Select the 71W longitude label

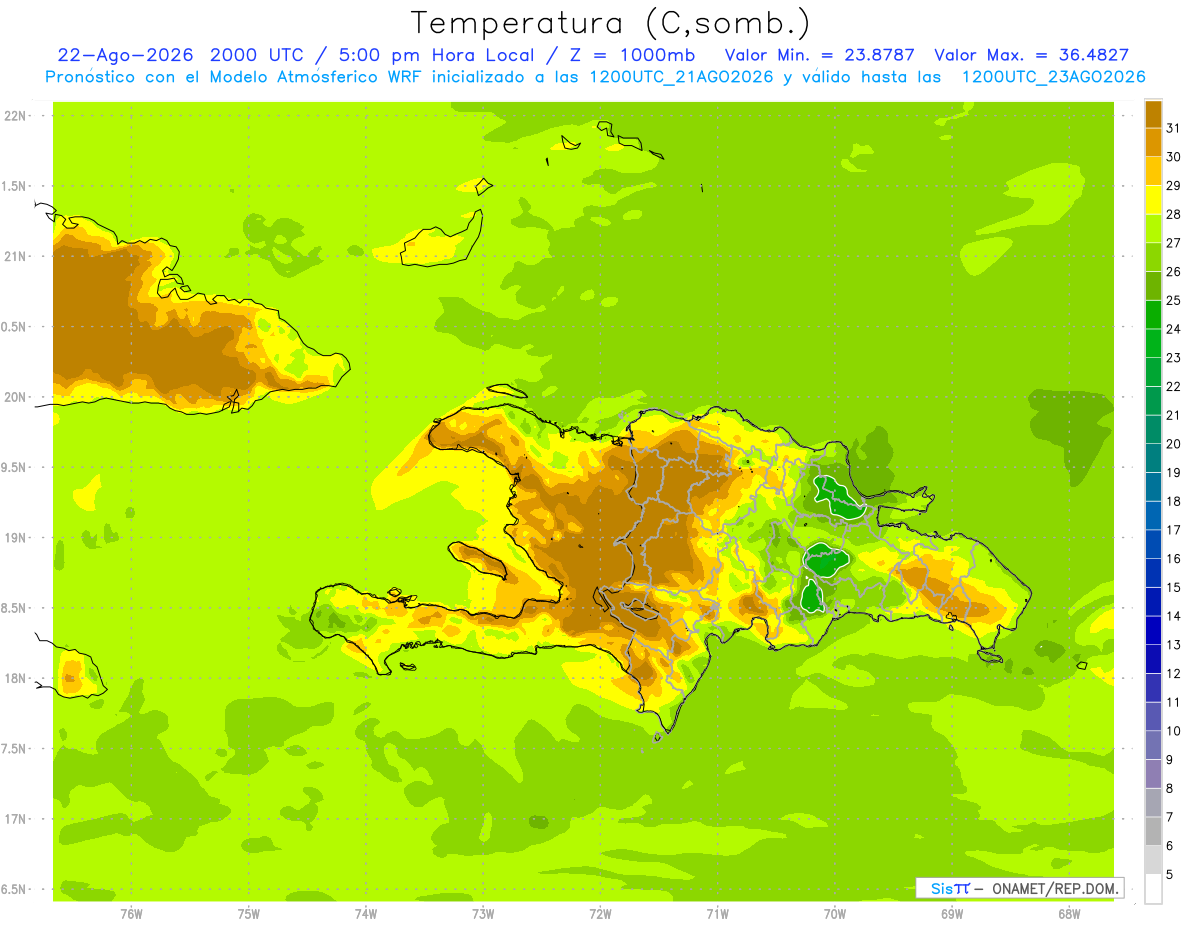(x=717, y=914)
